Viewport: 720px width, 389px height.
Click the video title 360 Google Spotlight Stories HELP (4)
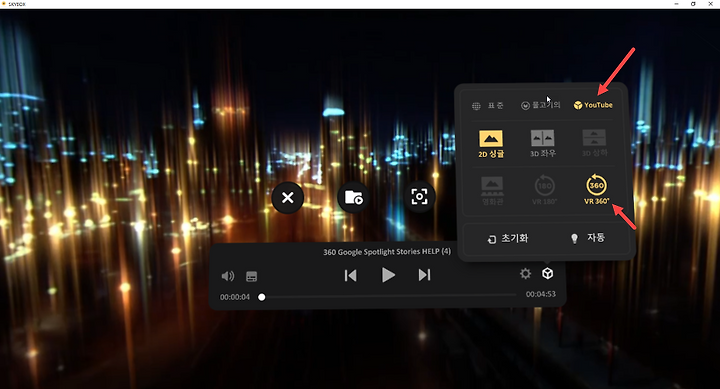pos(387,252)
